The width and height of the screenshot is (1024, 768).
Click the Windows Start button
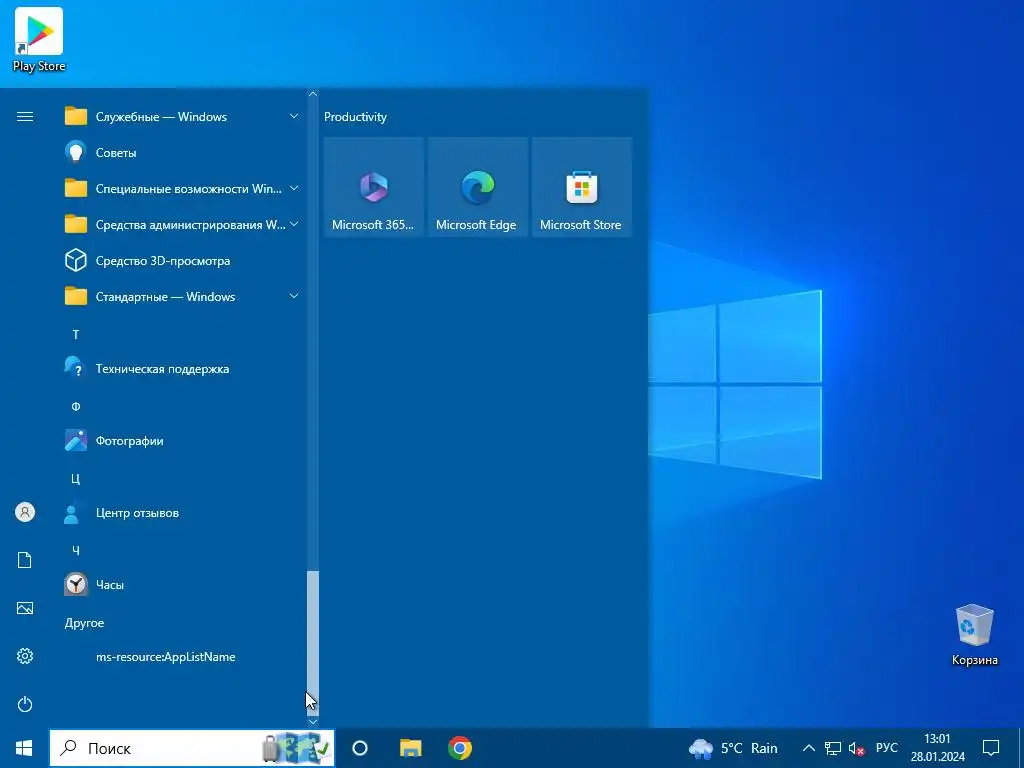[24, 748]
